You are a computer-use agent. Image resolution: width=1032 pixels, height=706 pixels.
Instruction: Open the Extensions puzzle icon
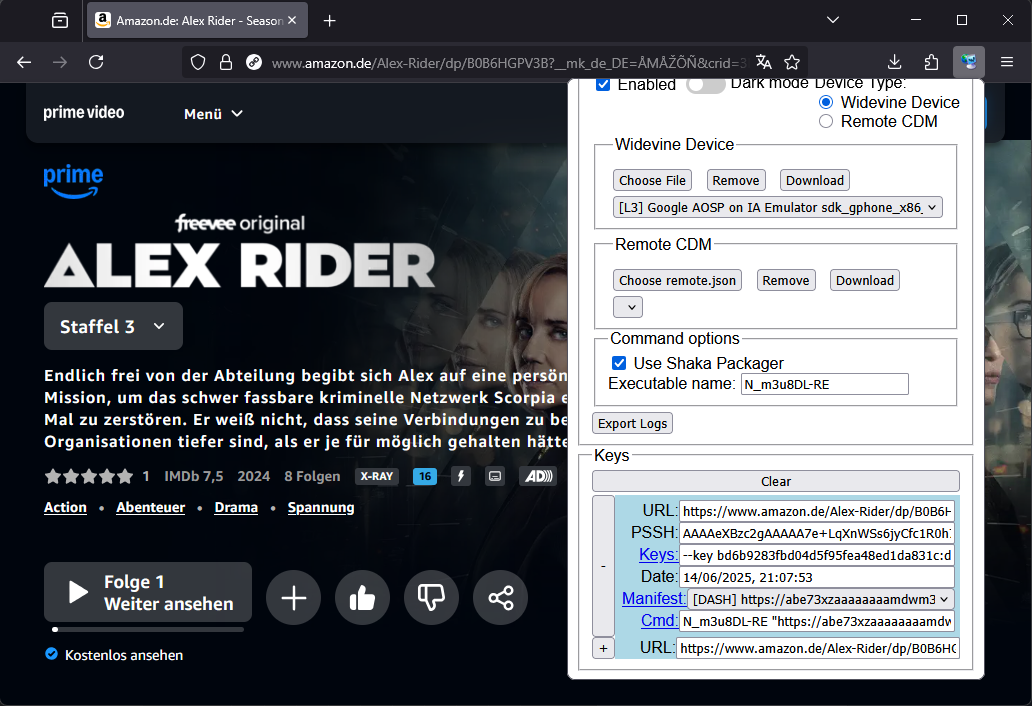931,63
